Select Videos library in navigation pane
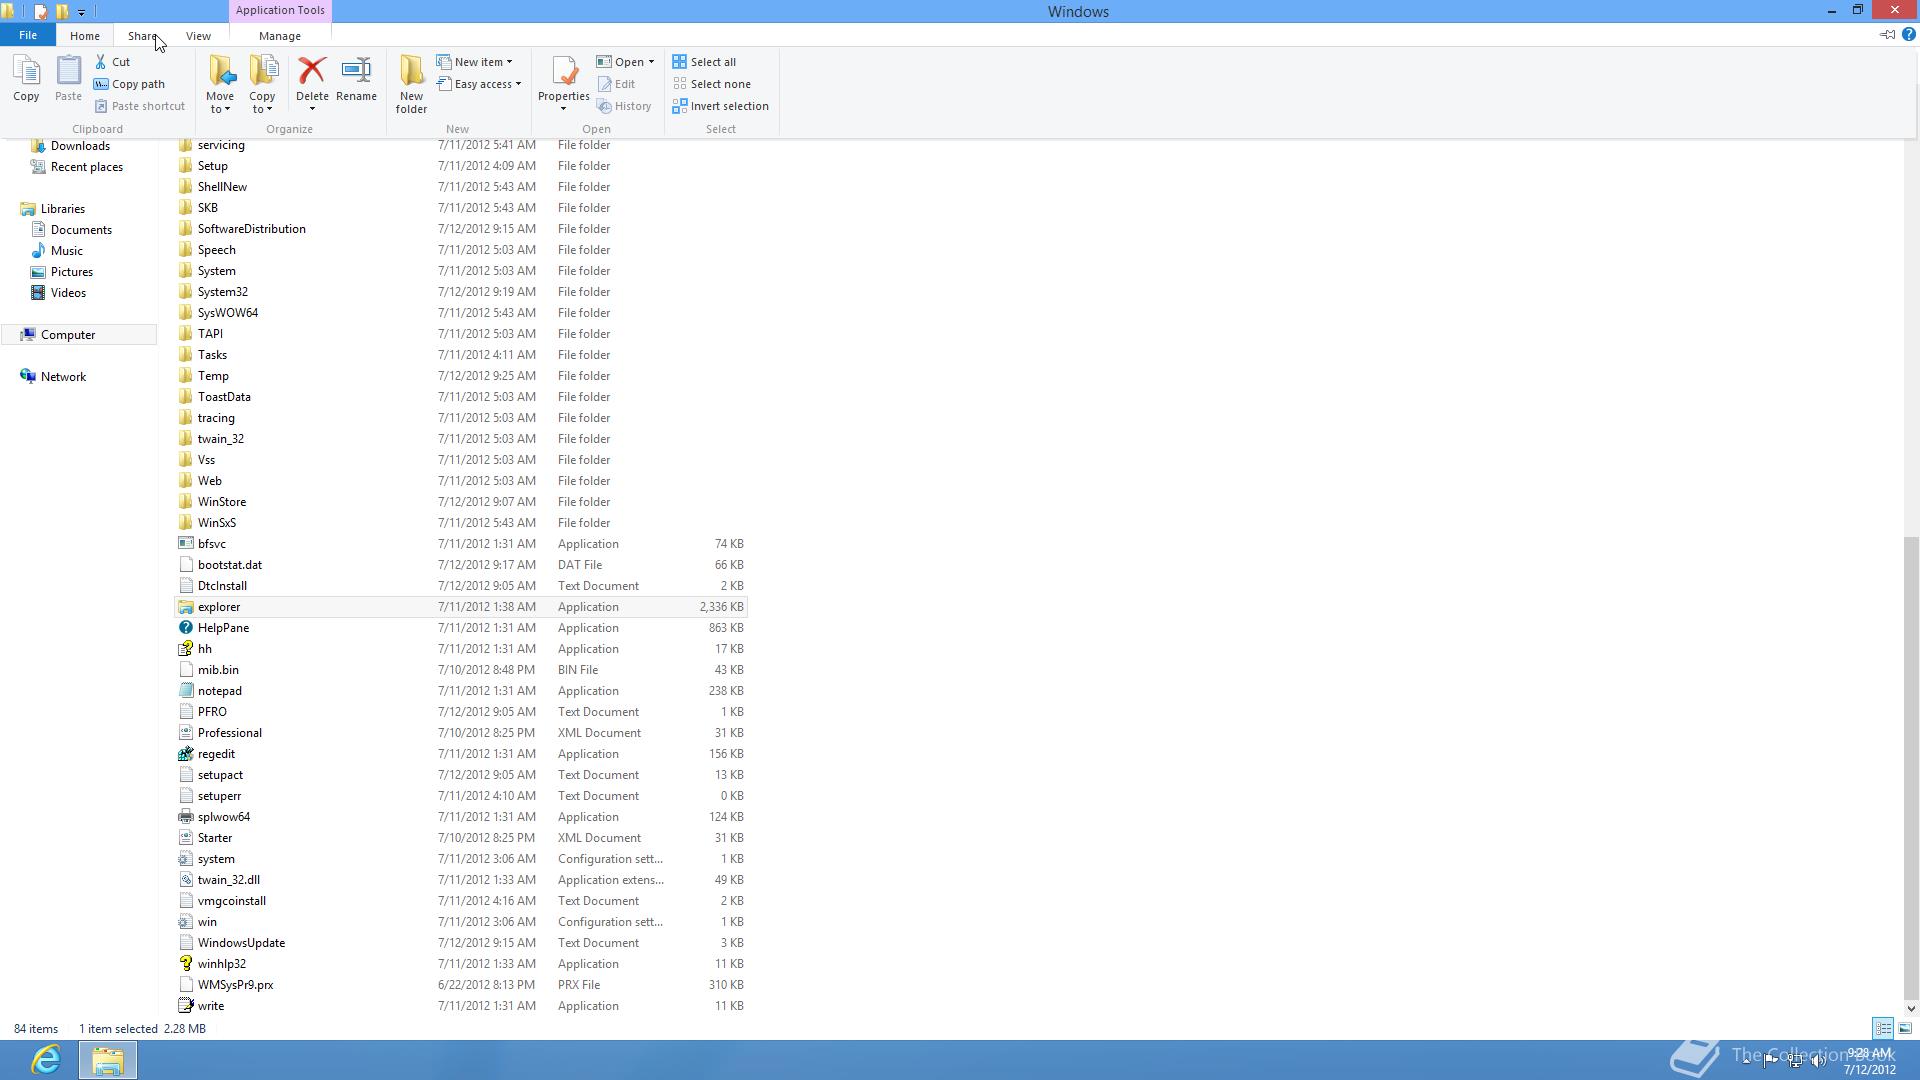Image resolution: width=1920 pixels, height=1080 pixels. point(58,293)
